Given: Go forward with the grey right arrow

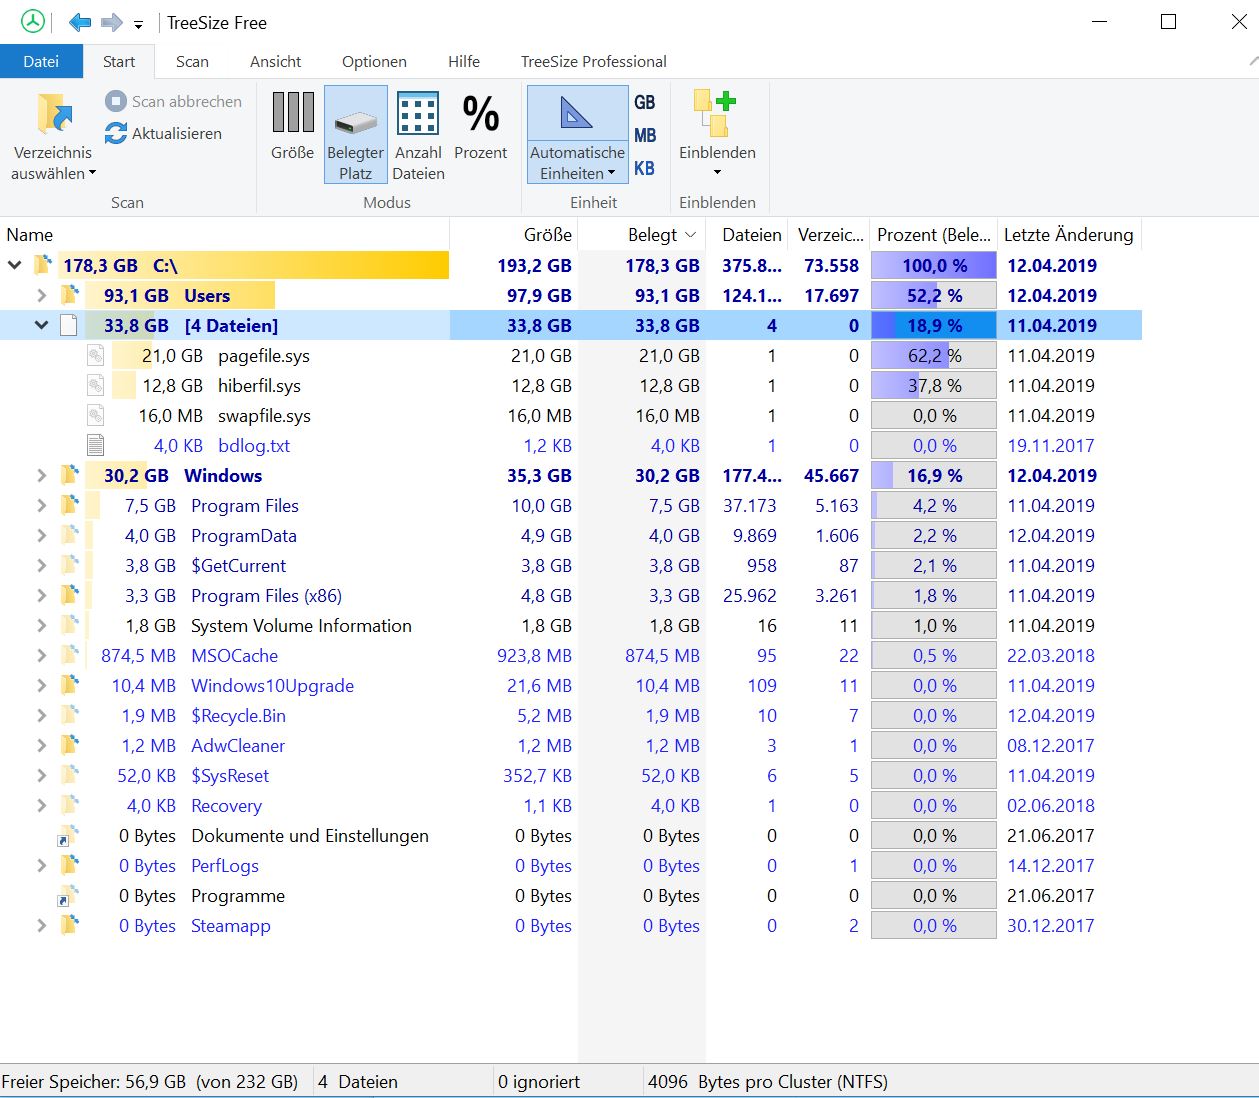Looking at the screenshot, I should 112,22.
